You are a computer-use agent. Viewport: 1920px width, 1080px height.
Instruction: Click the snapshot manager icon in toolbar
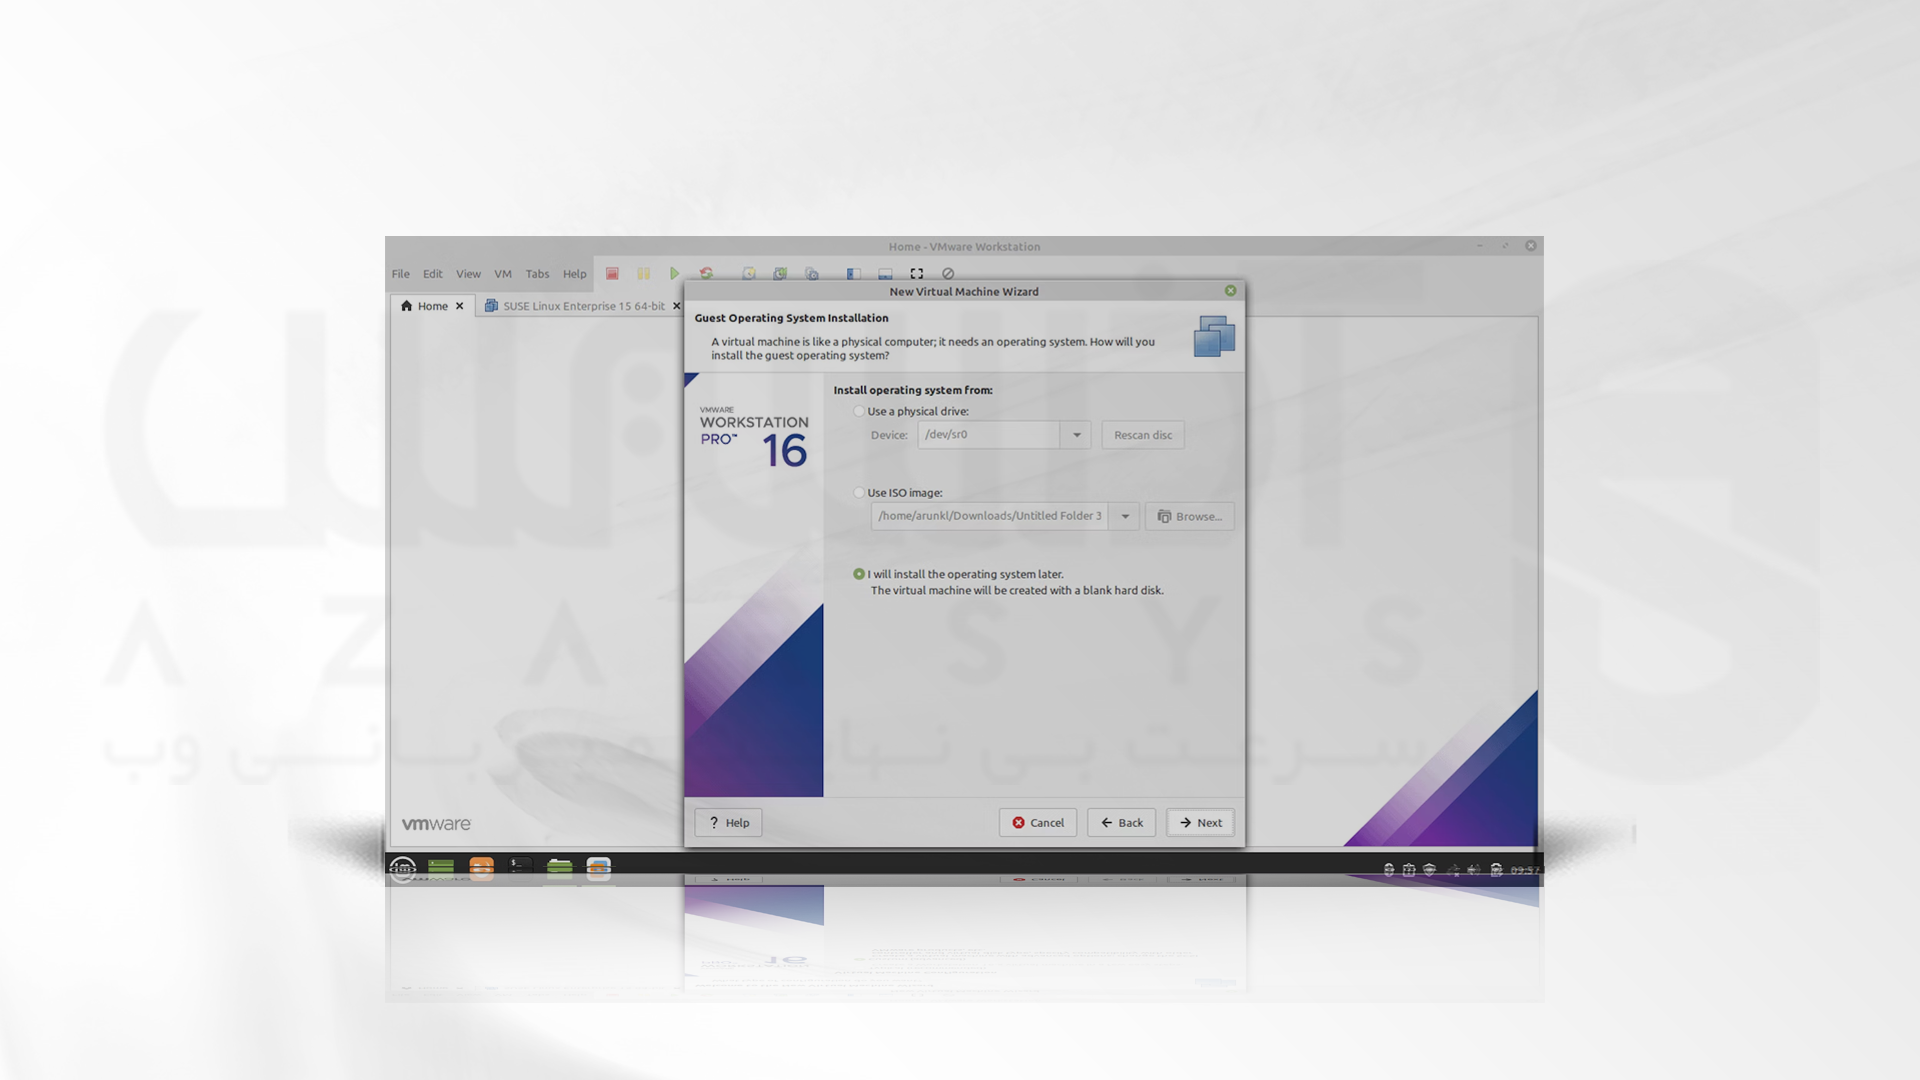click(814, 274)
